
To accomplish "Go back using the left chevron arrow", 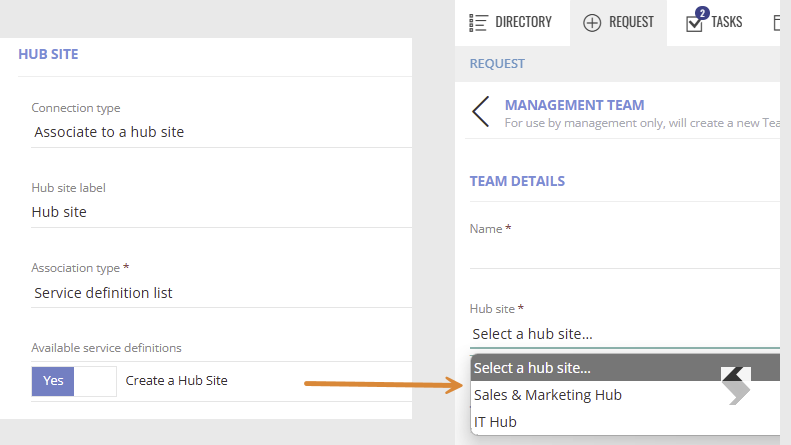I will (x=480, y=112).
